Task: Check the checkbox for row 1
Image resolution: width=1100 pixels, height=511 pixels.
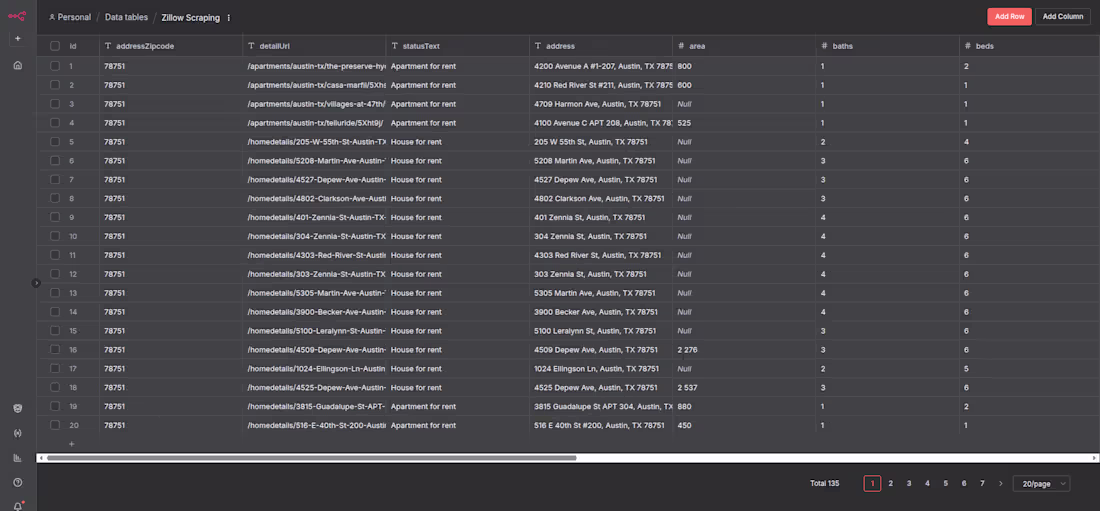Action: [55, 65]
